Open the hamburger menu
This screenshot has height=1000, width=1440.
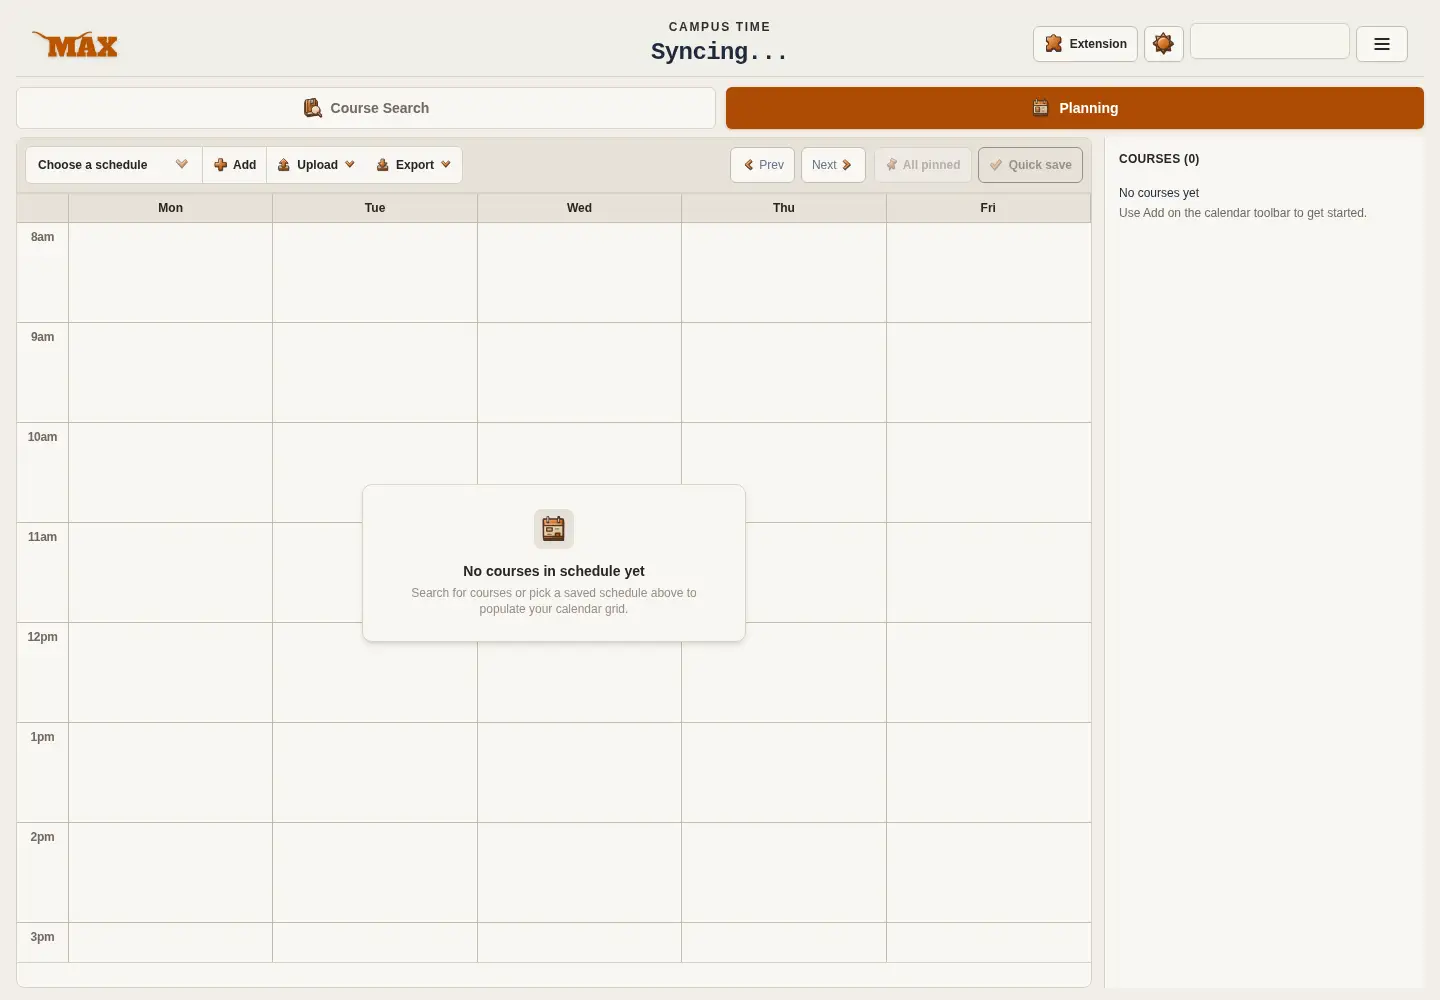click(1382, 44)
